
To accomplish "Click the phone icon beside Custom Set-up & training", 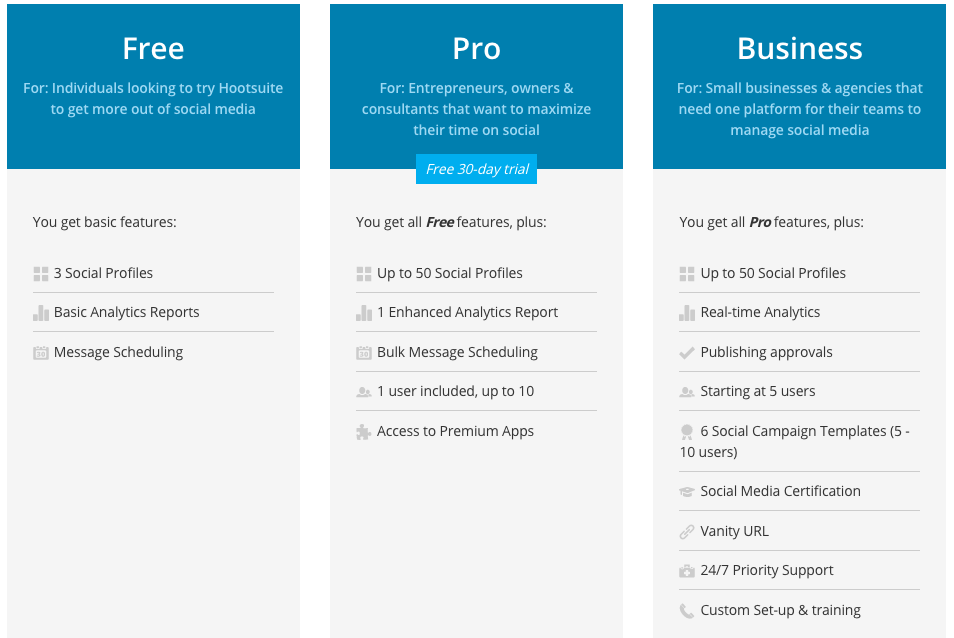I will point(687,610).
